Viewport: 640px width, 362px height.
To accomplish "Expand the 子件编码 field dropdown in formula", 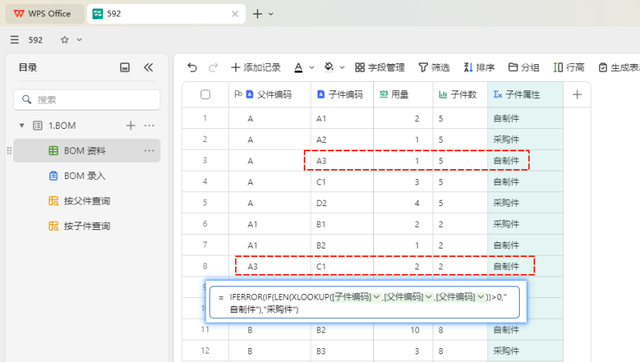I will pyautogui.click(x=376, y=297).
